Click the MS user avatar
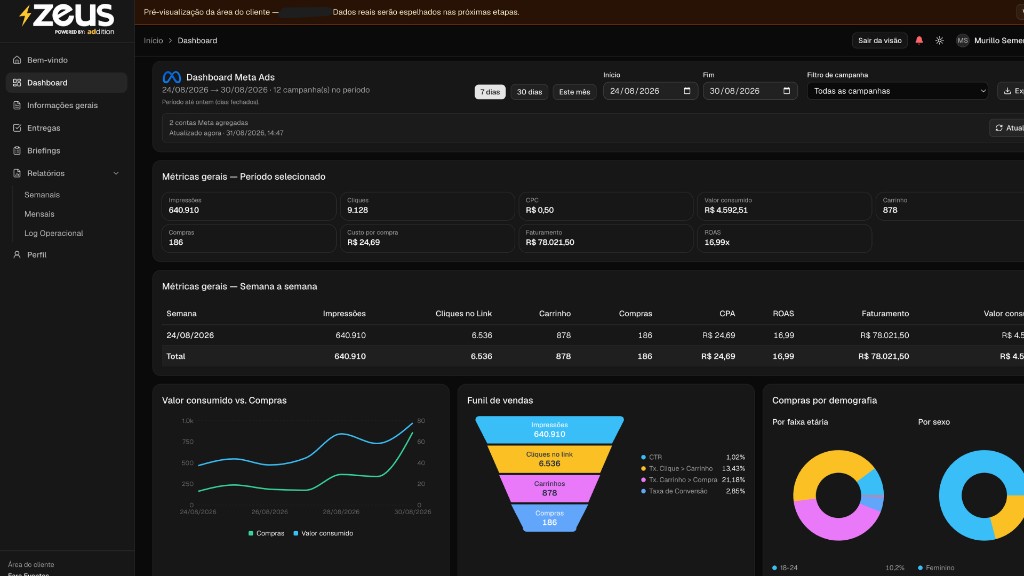The width and height of the screenshot is (1024, 576). [962, 40]
